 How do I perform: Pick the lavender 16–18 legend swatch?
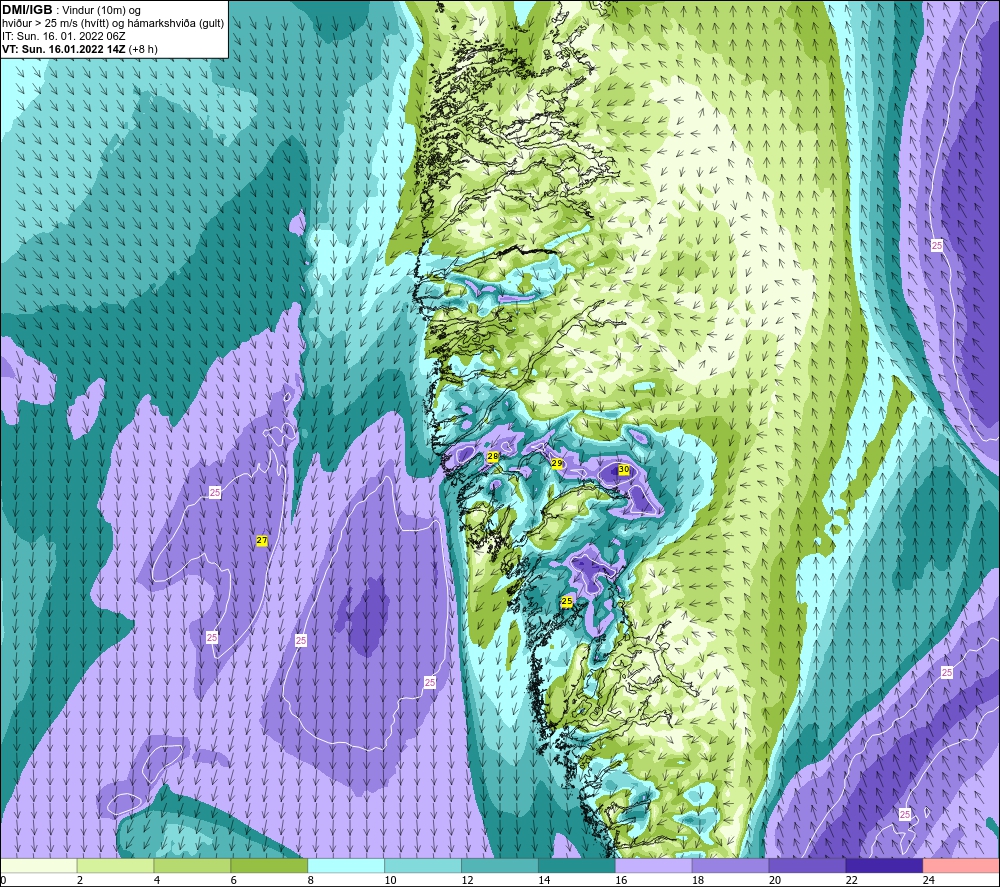(x=654, y=865)
